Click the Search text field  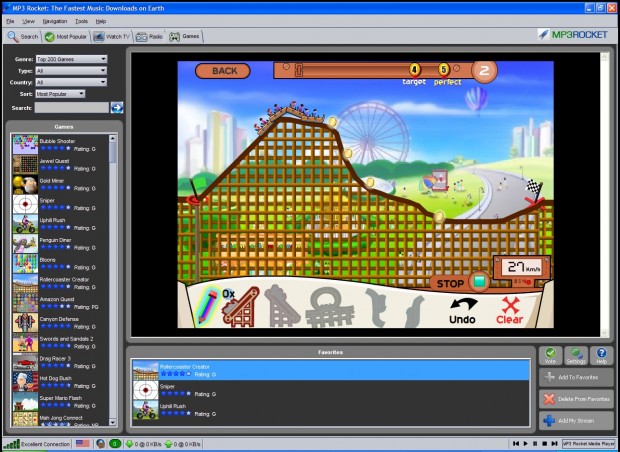click(72, 107)
